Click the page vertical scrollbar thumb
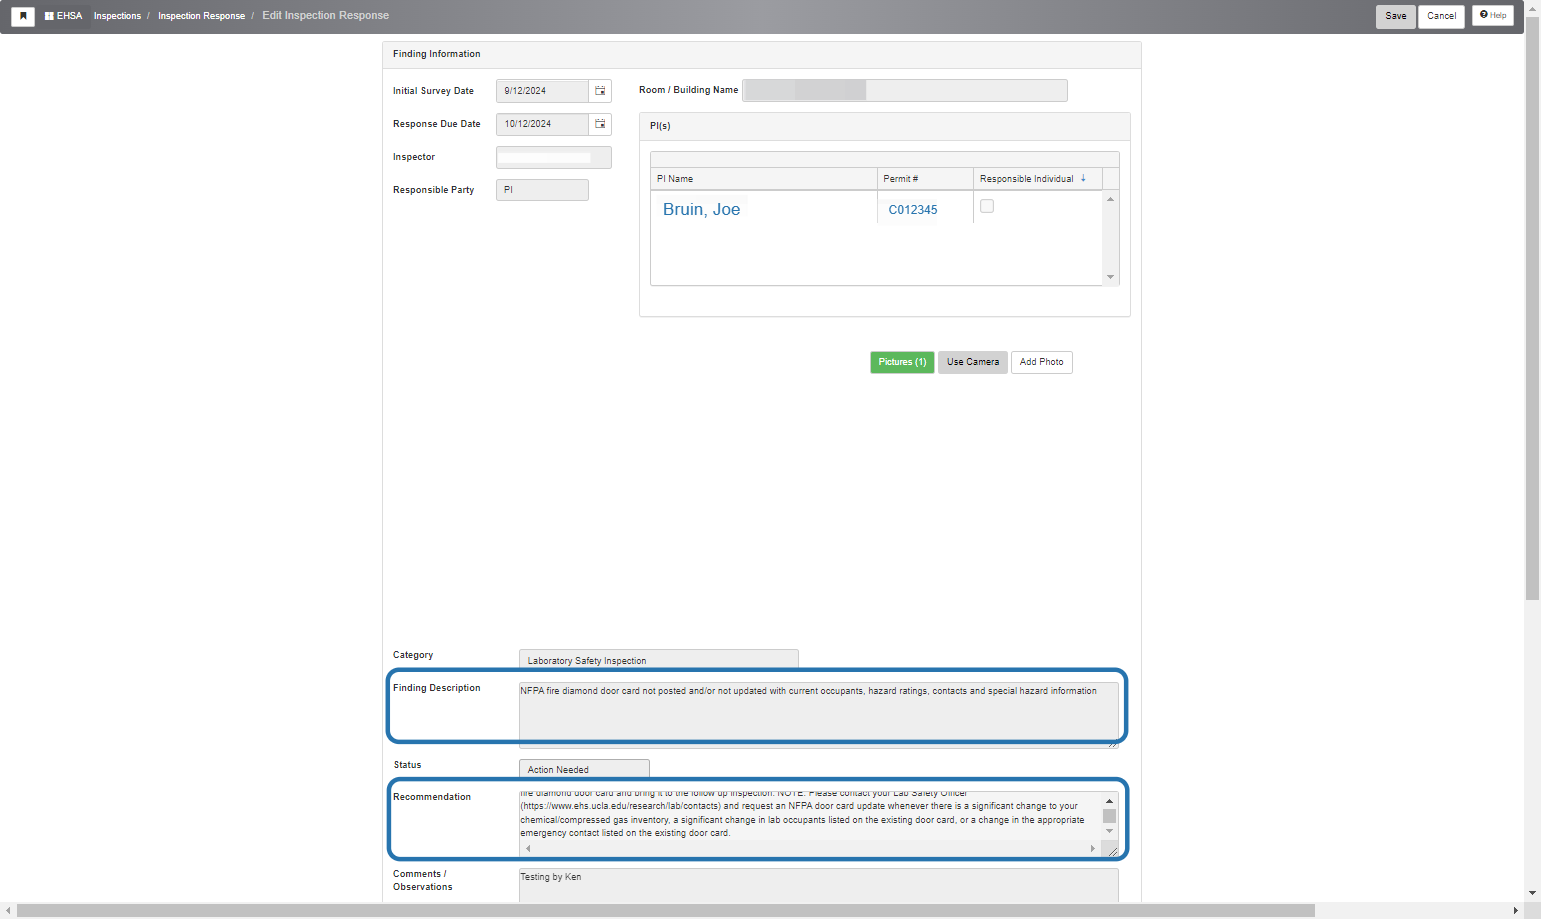The width and height of the screenshot is (1541, 919). click(x=1533, y=308)
